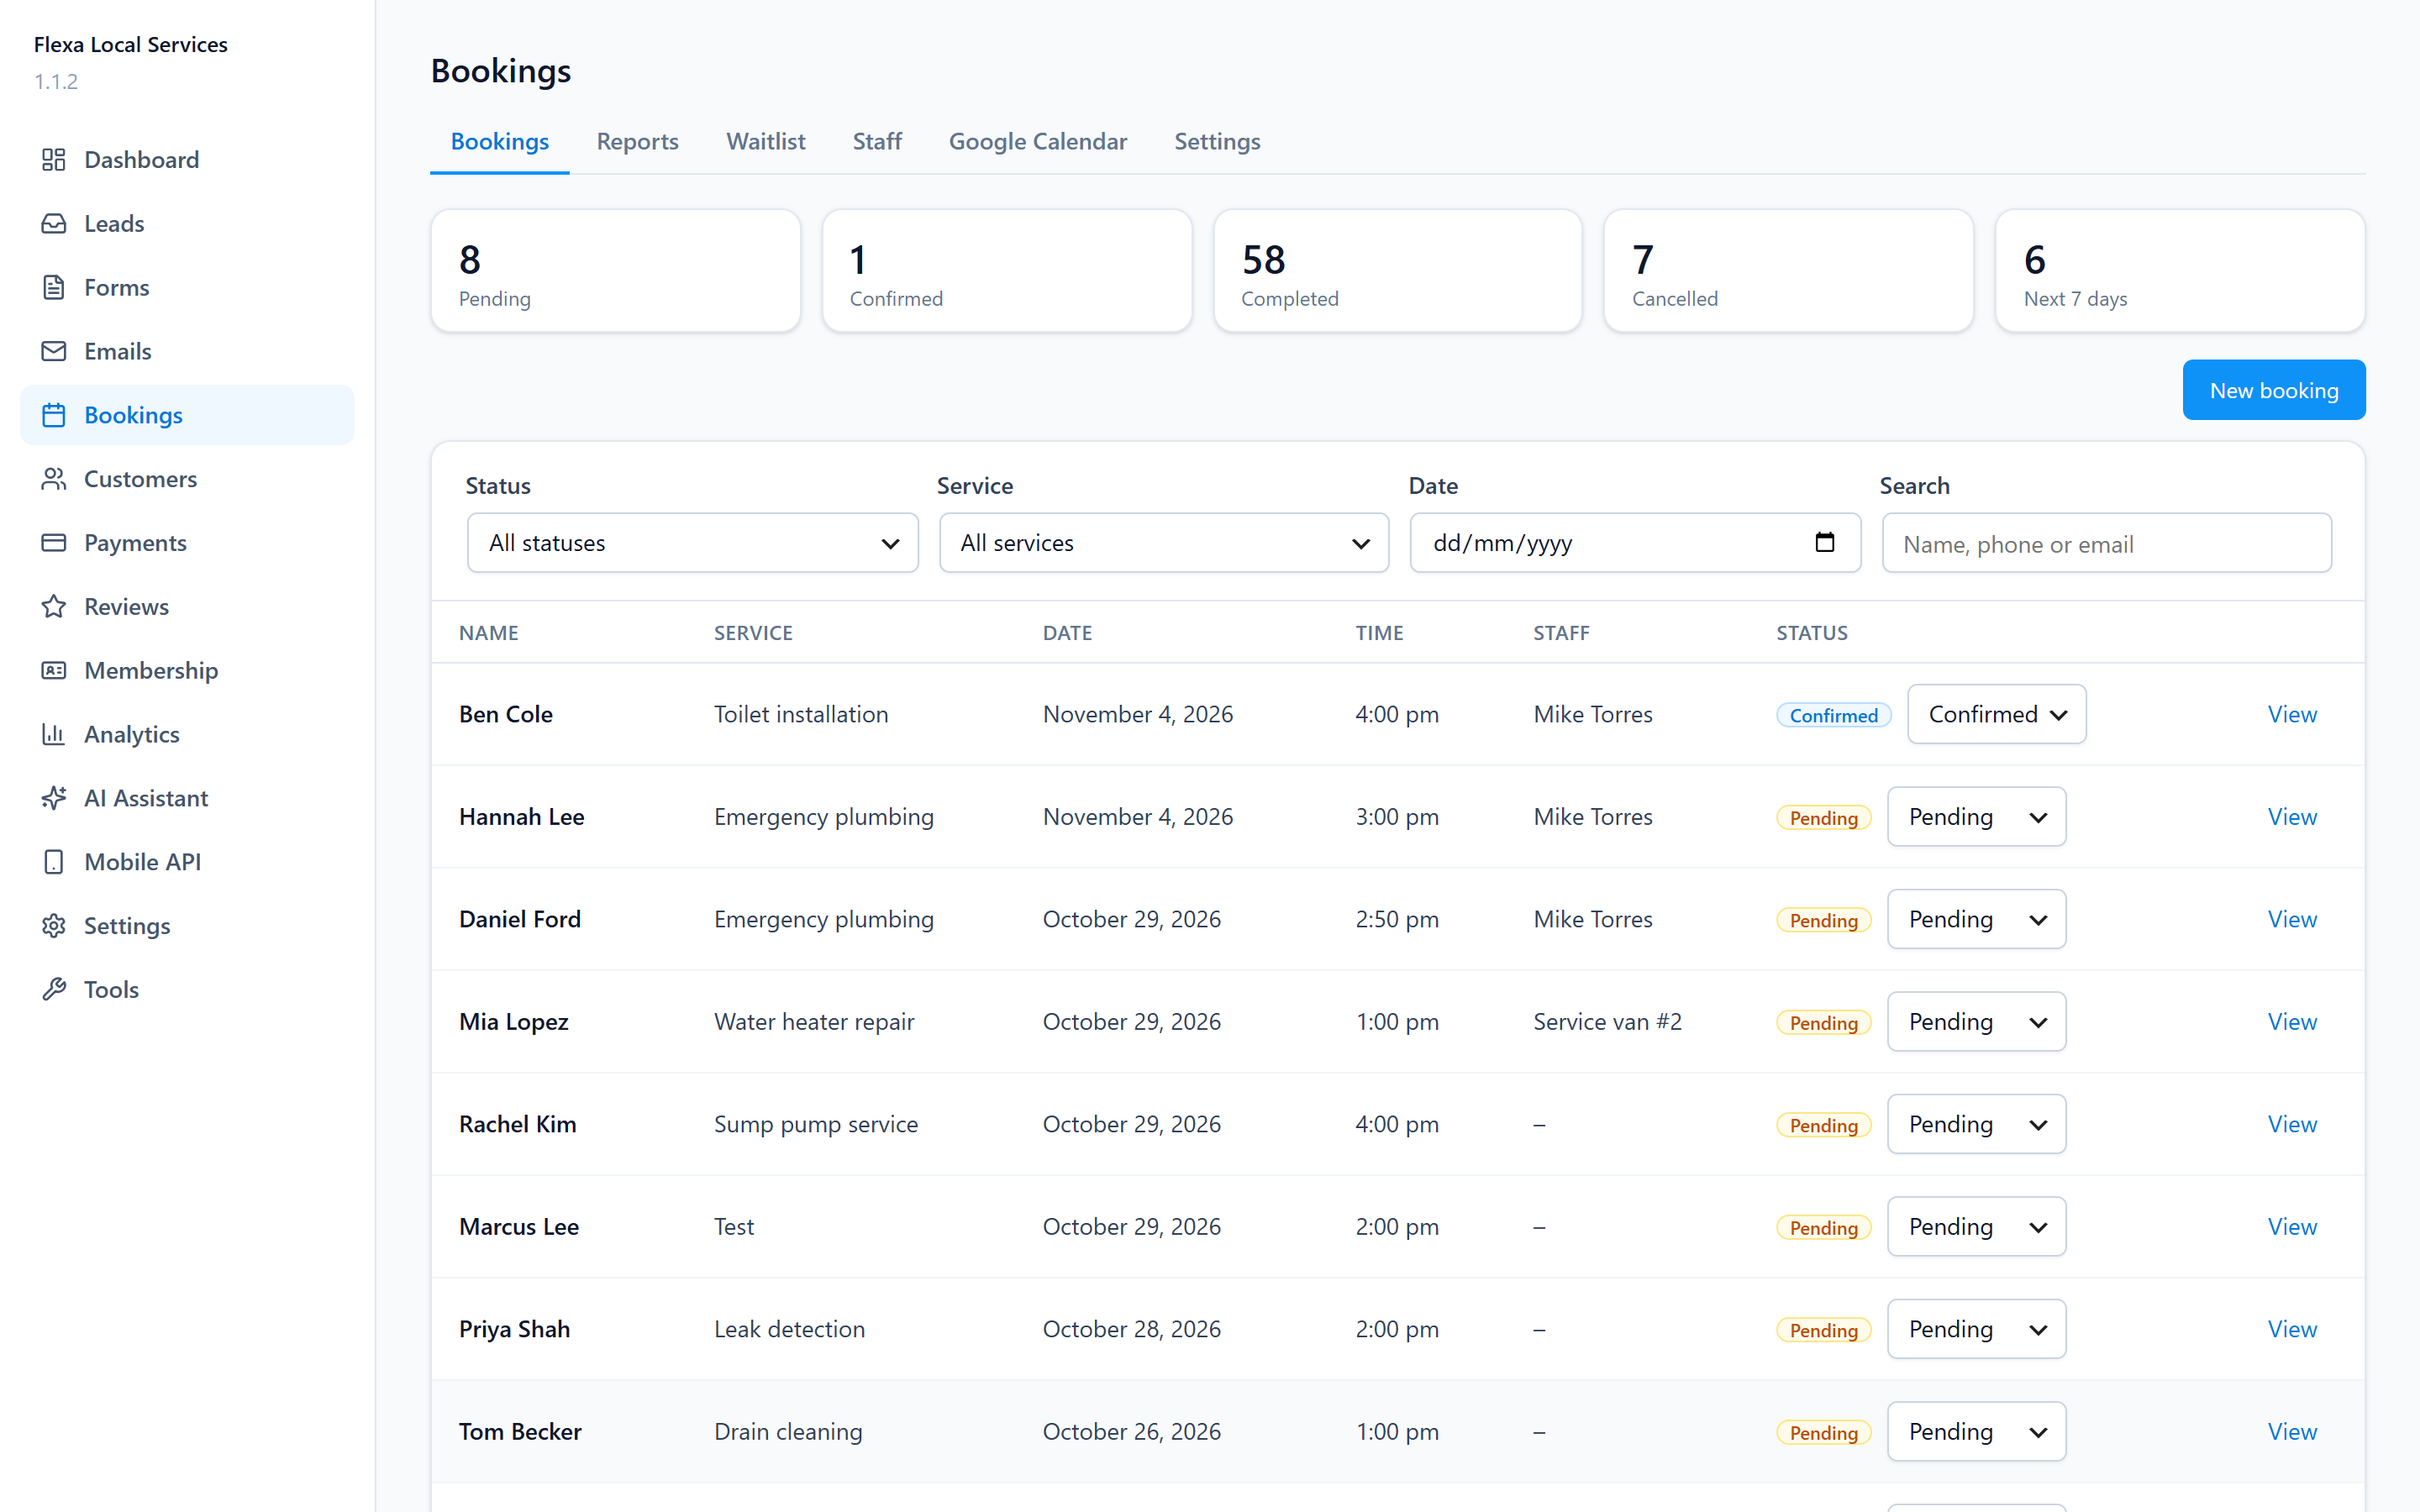
Task: Click the Mobile API phone icon
Action: point(54,862)
